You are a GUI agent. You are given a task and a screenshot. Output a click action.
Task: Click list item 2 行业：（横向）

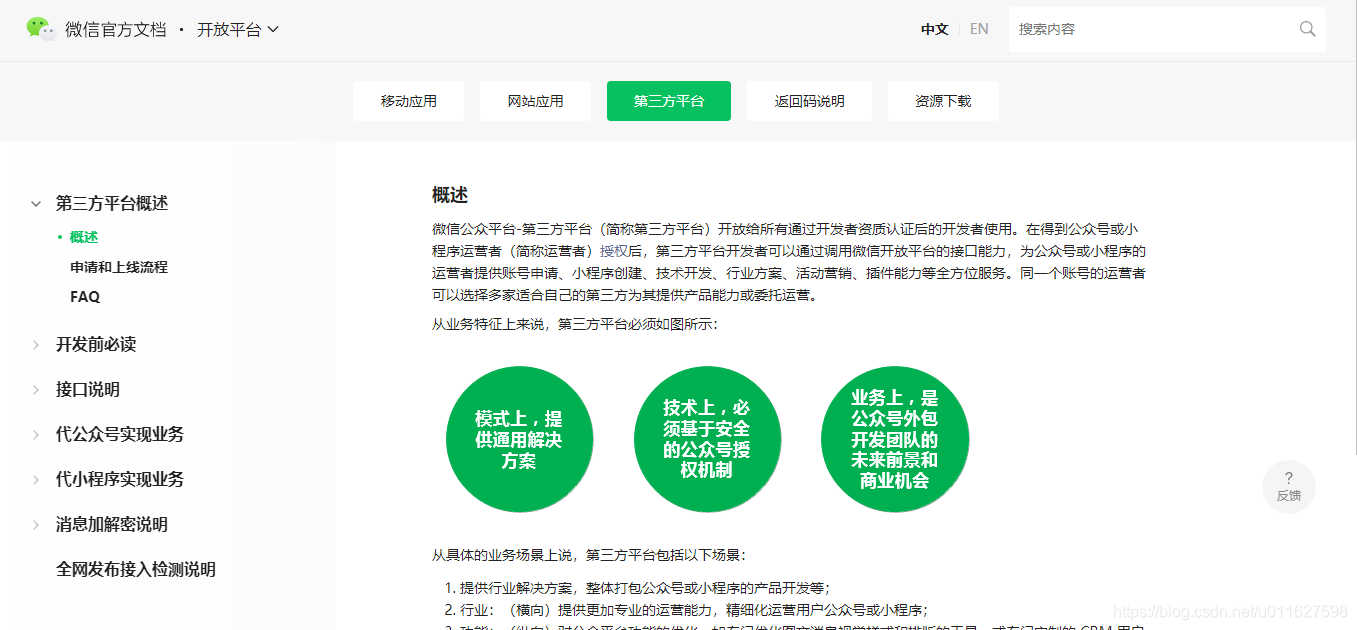pos(693,610)
